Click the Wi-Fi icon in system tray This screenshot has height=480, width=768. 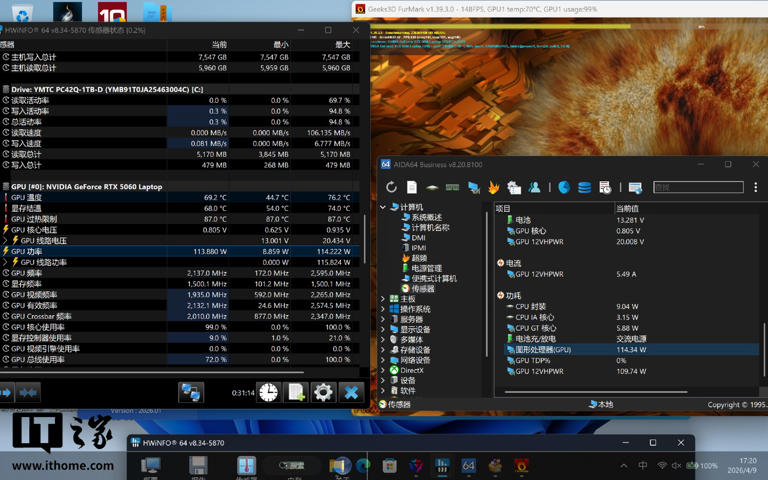(x=661, y=466)
